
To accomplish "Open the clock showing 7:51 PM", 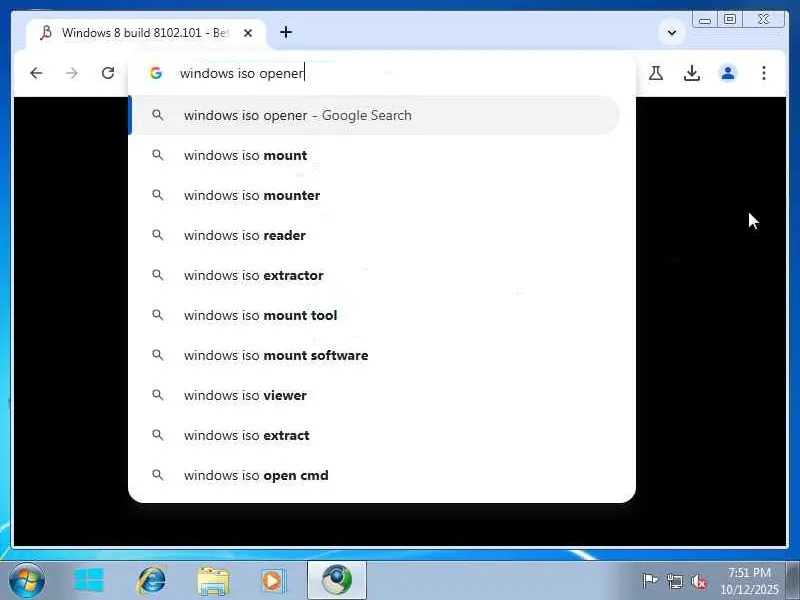I will click(x=749, y=581).
